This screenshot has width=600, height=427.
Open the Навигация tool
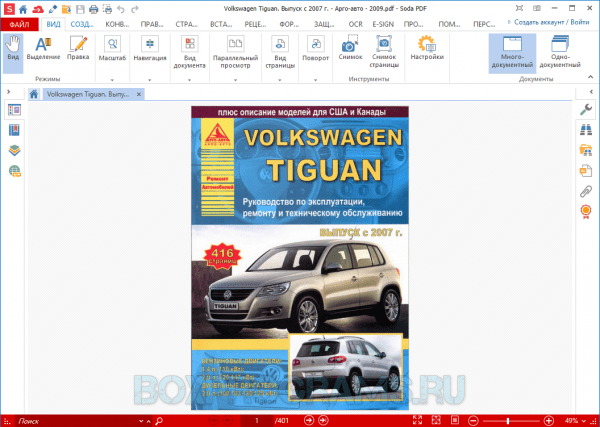click(150, 49)
